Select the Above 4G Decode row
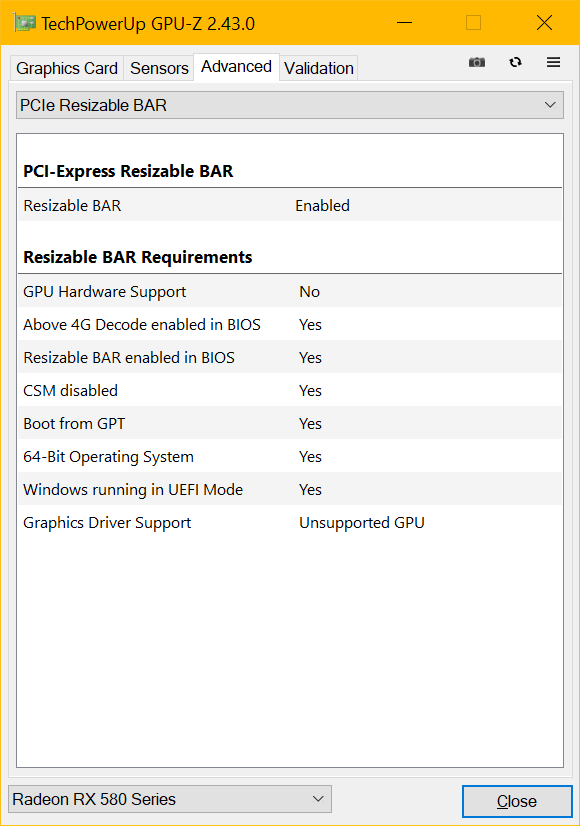580x826 pixels. click(290, 324)
